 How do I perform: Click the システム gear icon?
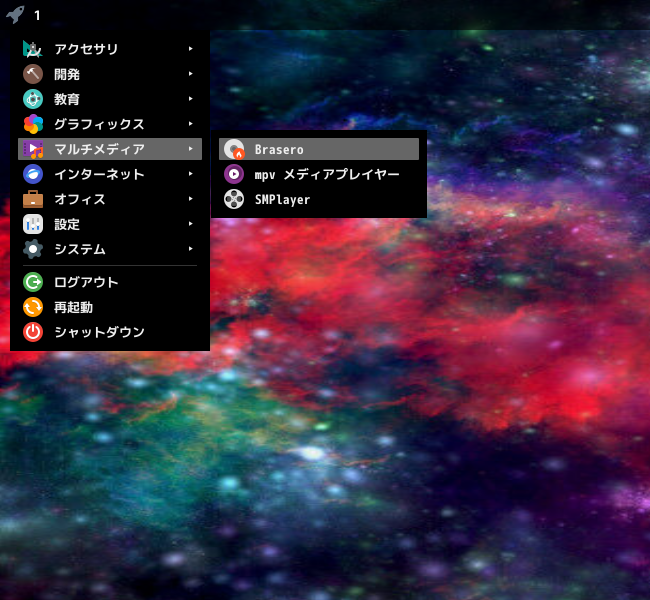click(x=33, y=249)
